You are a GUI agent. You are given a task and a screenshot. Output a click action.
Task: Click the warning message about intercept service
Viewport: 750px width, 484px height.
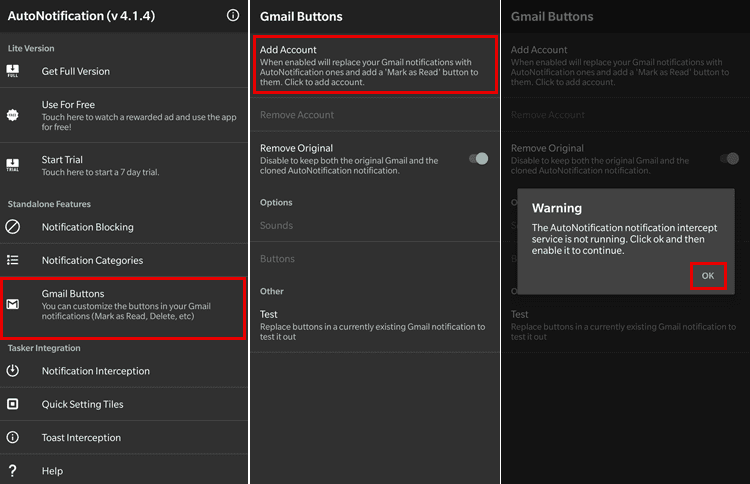tap(624, 239)
